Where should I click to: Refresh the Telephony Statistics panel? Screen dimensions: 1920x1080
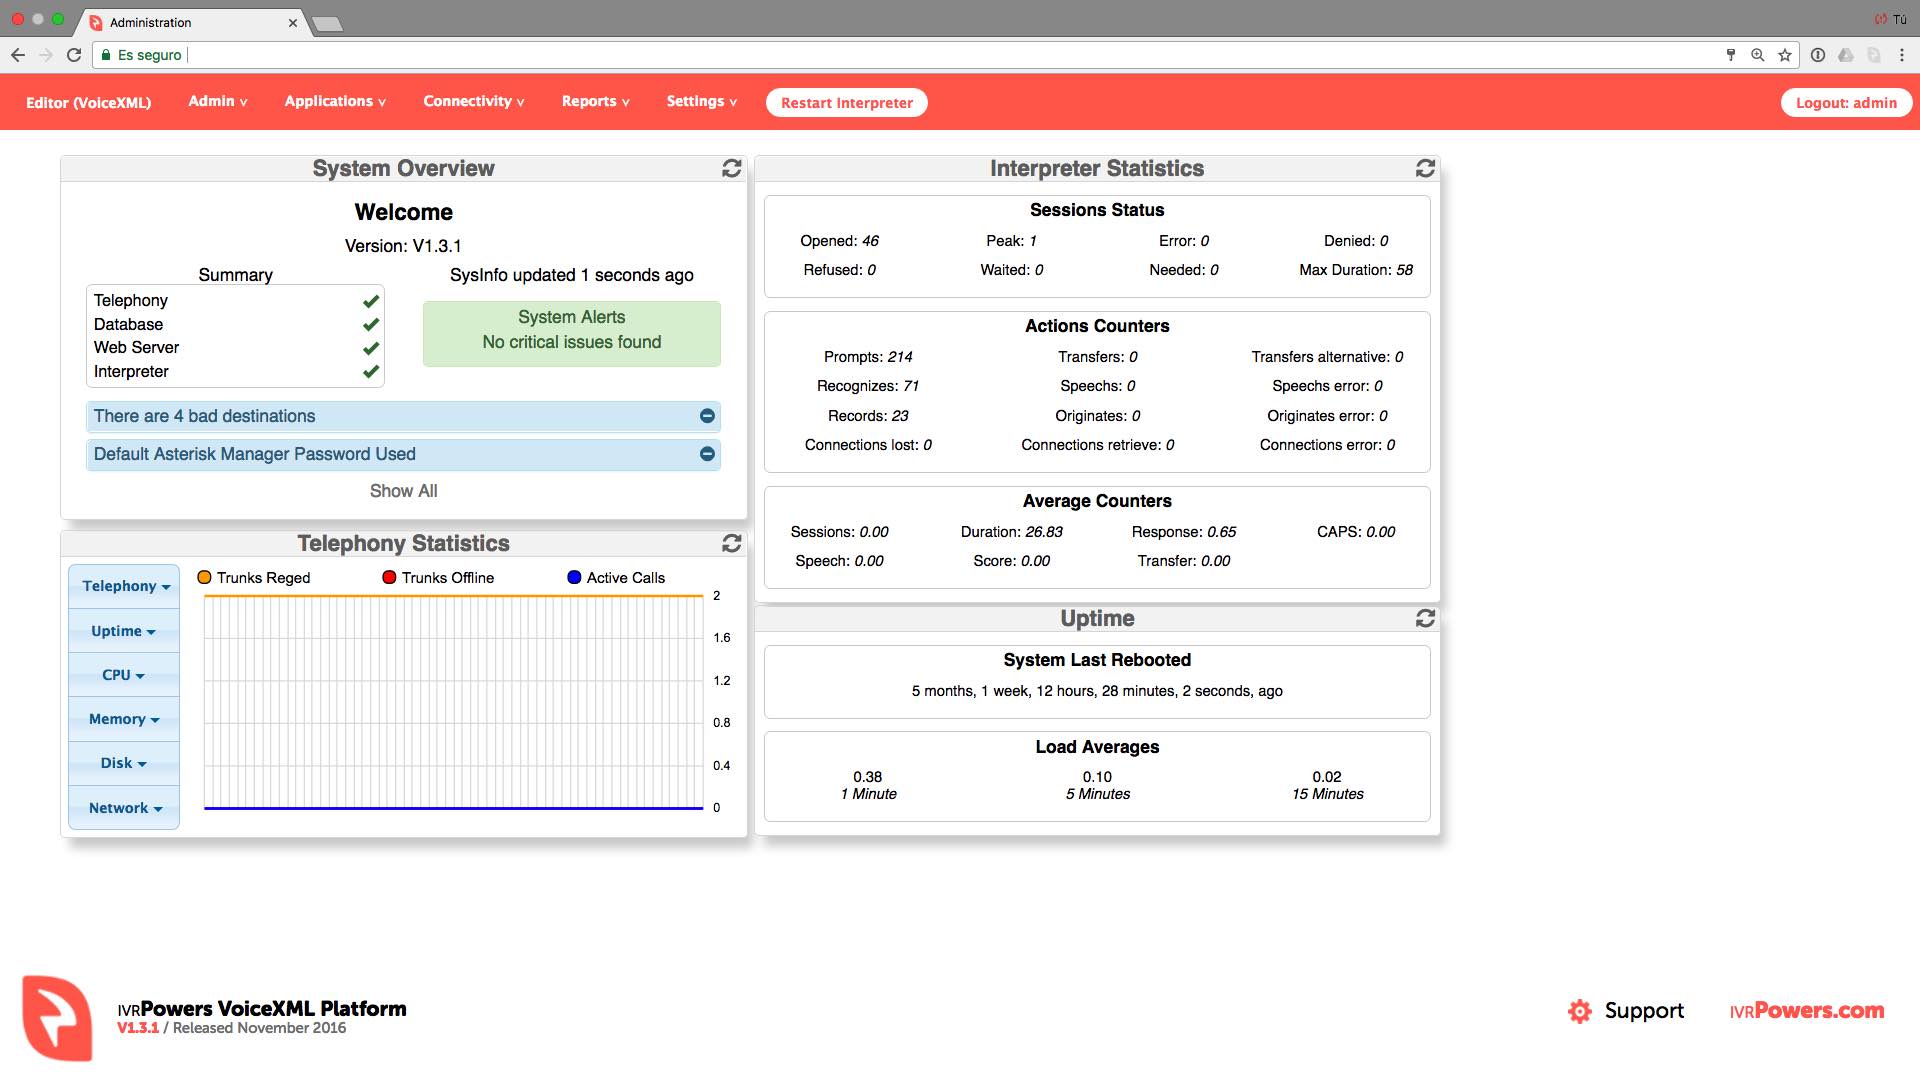(x=731, y=543)
